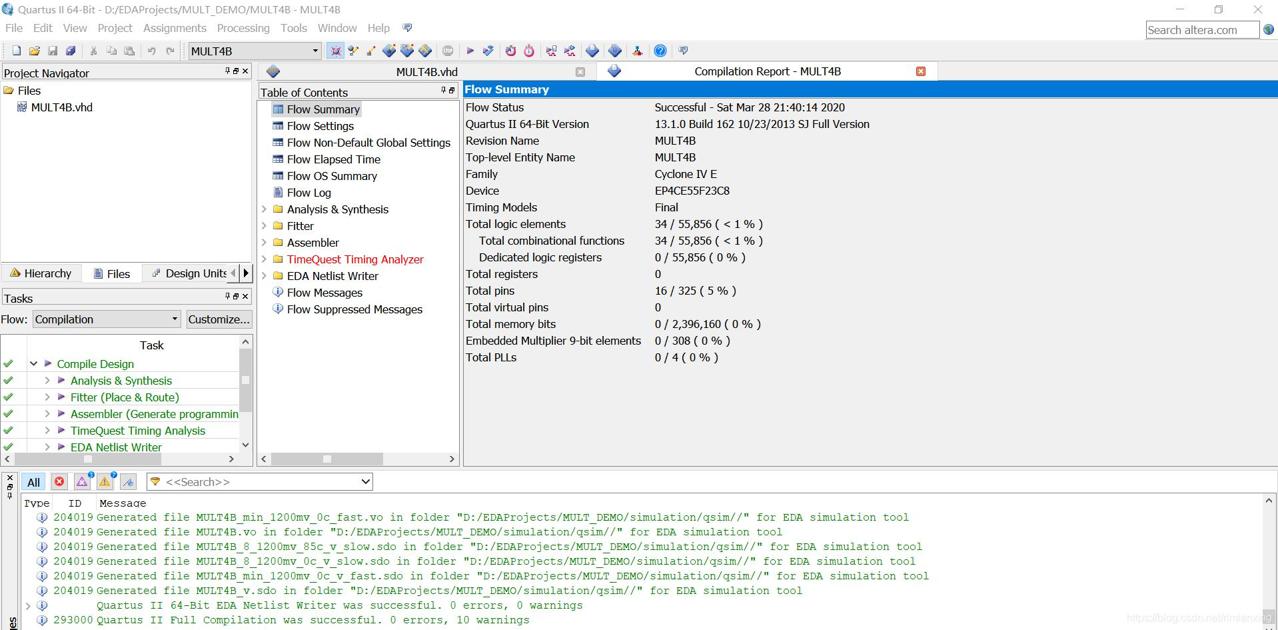Switch to the Hierarchy tab

pyautogui.click(x=41, y=274)
